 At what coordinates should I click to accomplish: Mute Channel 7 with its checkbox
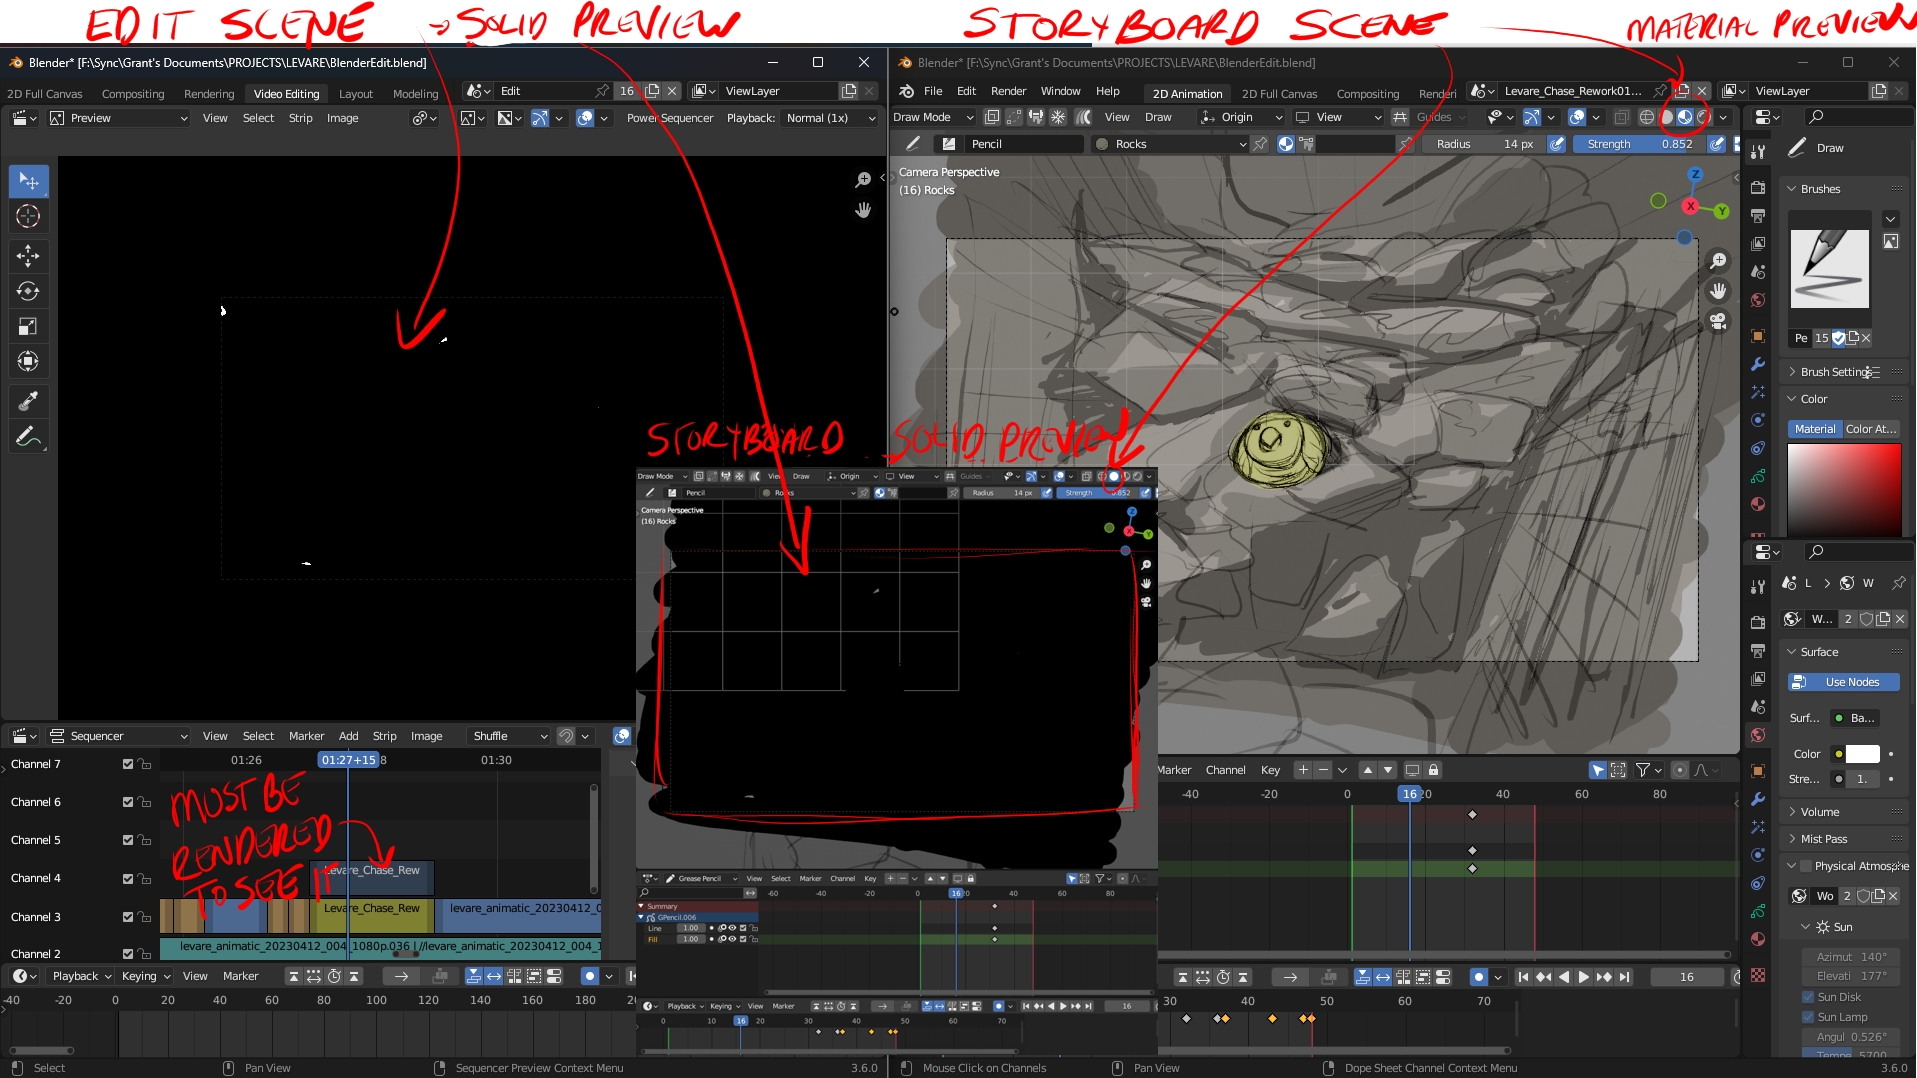(128, 764)
